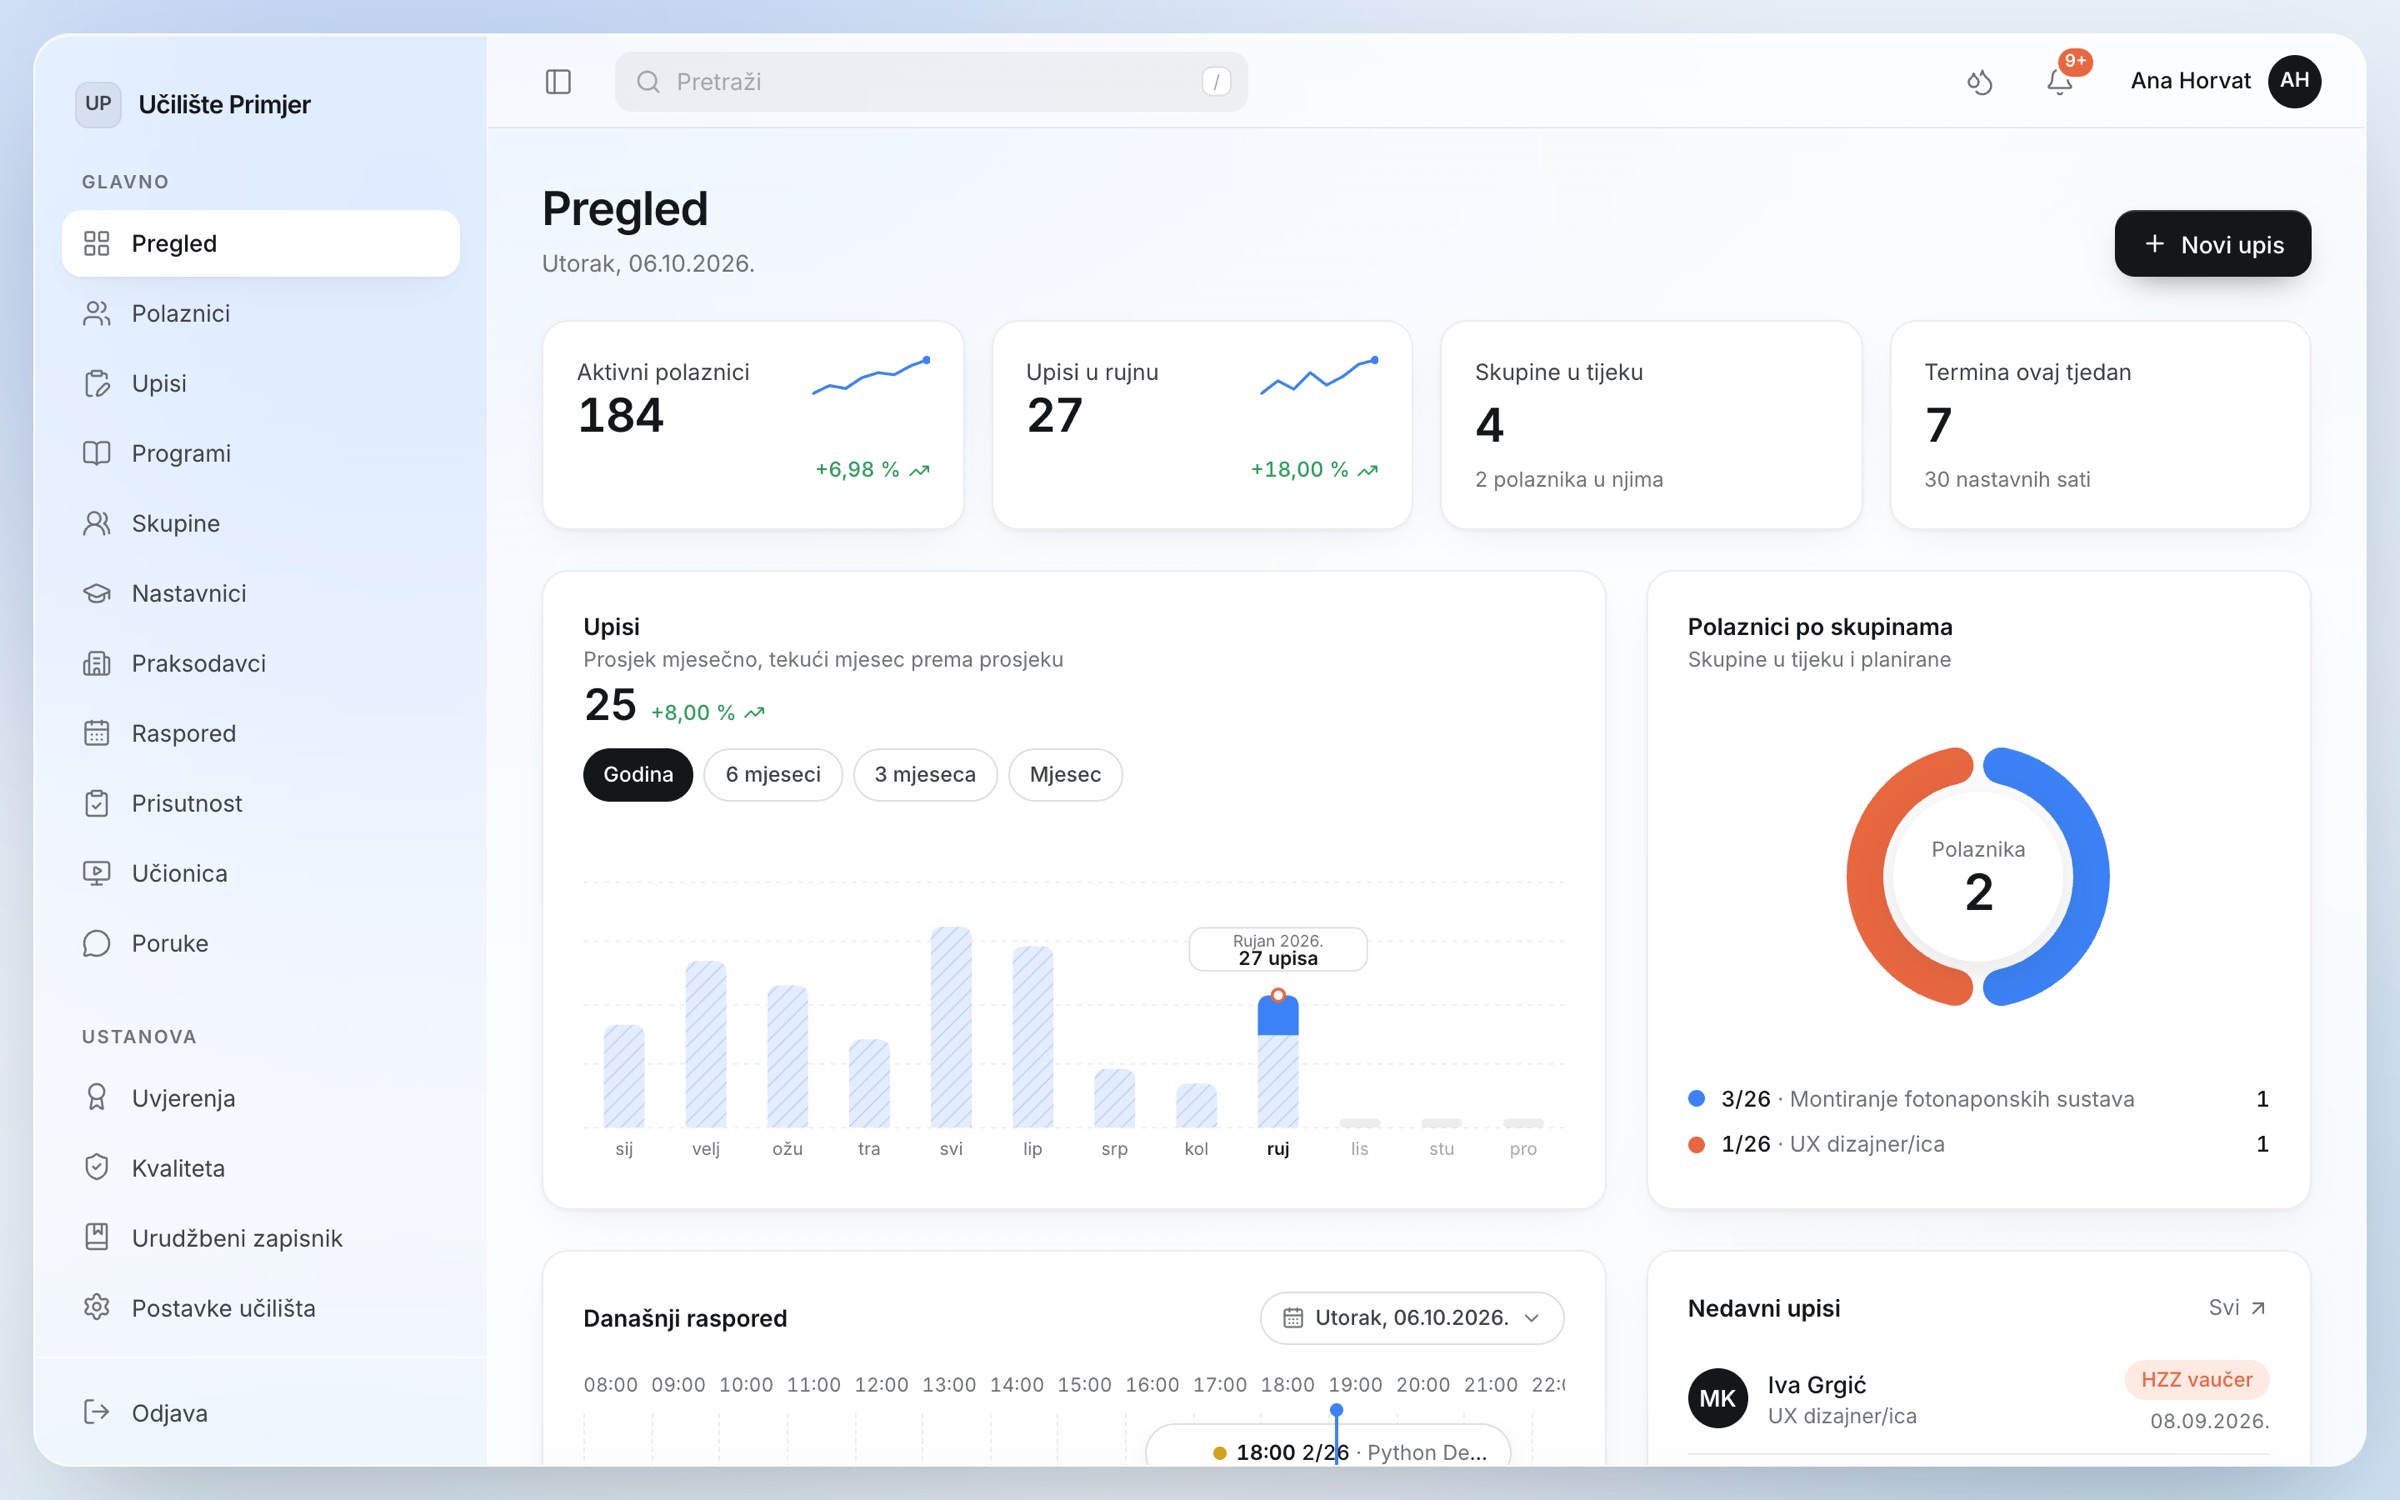Click the 3/26 Montiranje fotonaponskih sustava legend row

coord(1978,1099)
